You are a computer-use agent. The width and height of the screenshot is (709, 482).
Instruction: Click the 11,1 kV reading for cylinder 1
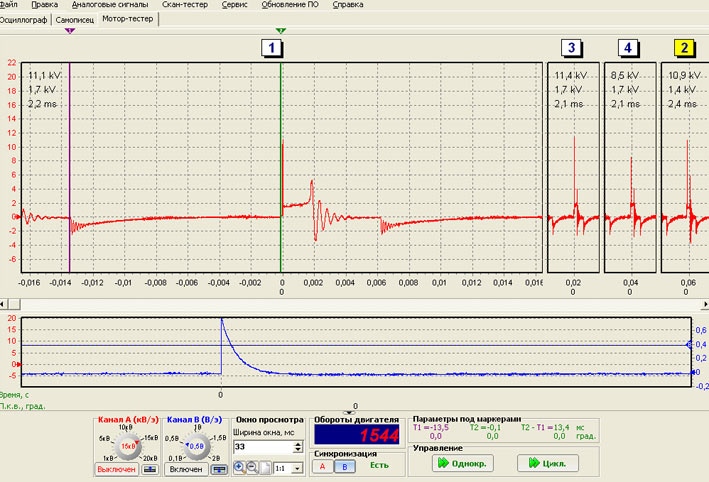[44, 76]
